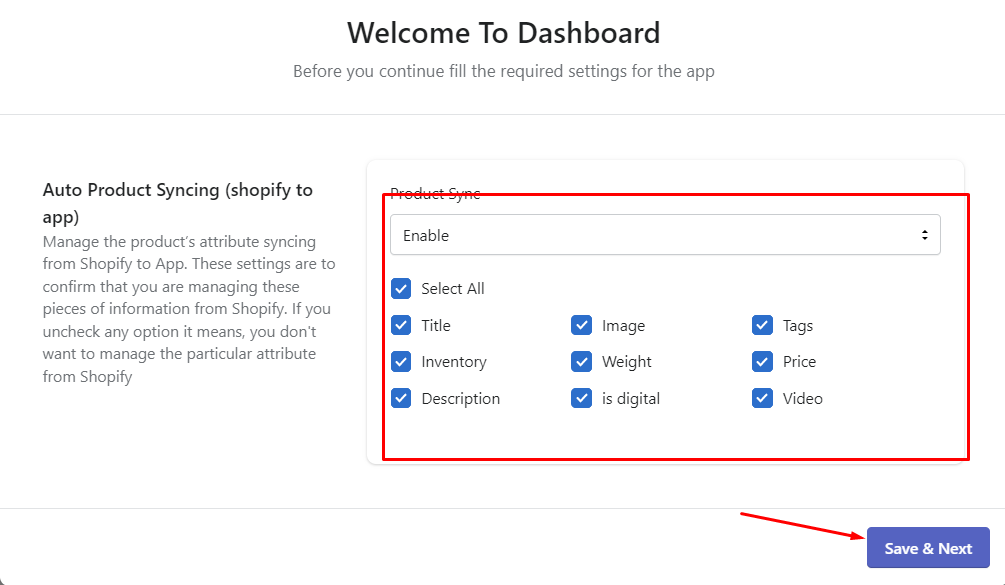
Task: Click the Save & Next button
Action: [x=928, y=548]
